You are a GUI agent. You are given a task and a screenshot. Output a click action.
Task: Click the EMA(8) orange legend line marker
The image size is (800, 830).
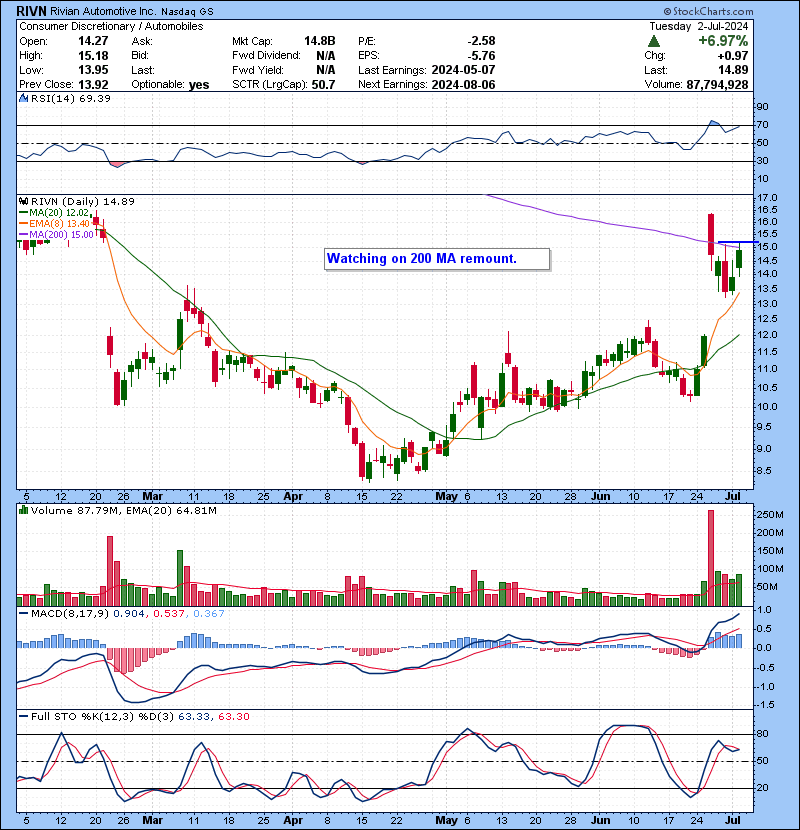pos(22,223)
